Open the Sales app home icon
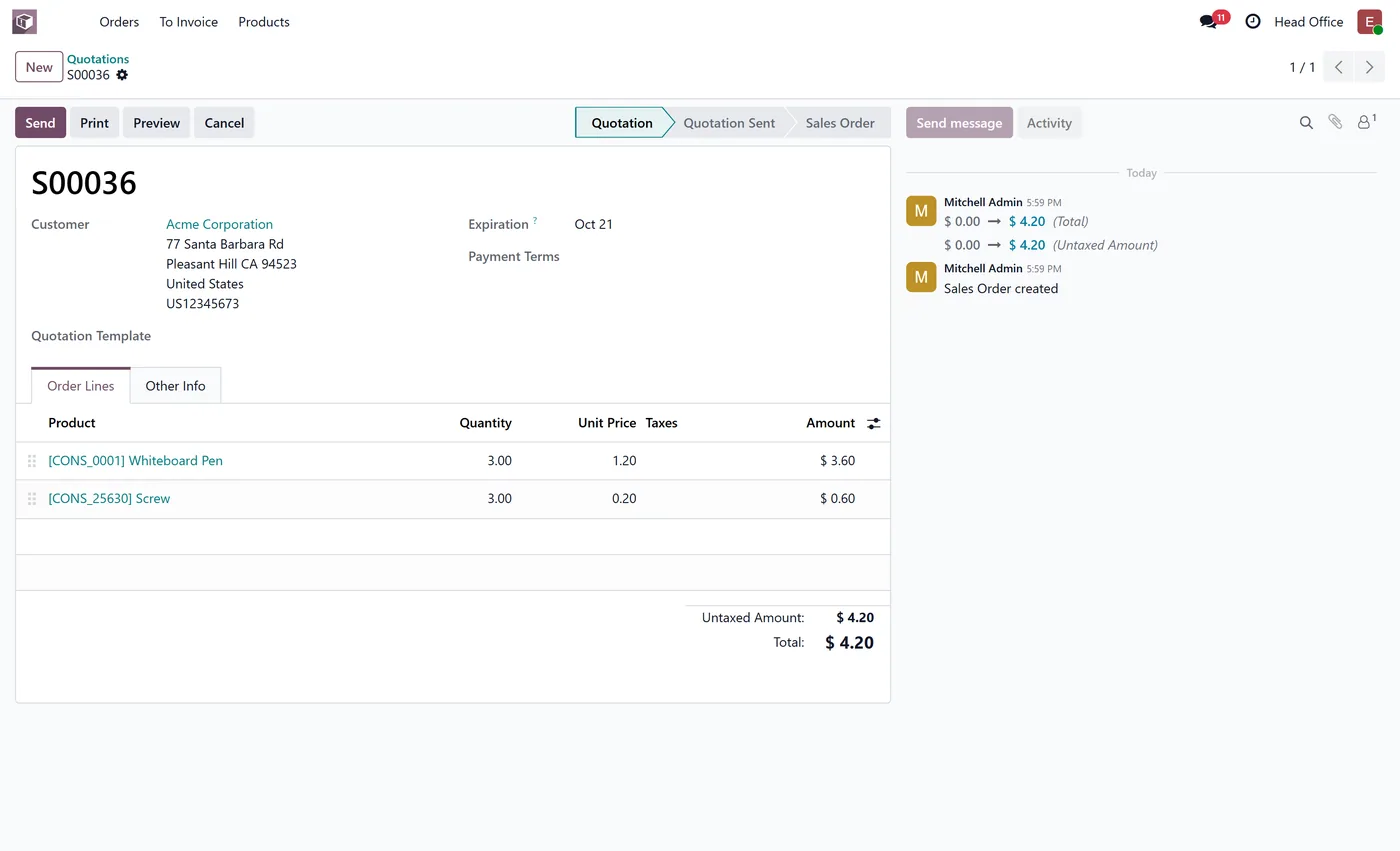1400x851 pixels. click(x=24, y=21)
